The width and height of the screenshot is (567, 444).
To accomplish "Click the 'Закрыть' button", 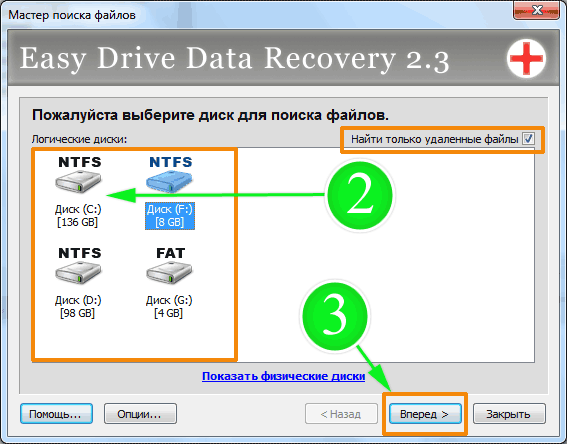I will (509, 414).
